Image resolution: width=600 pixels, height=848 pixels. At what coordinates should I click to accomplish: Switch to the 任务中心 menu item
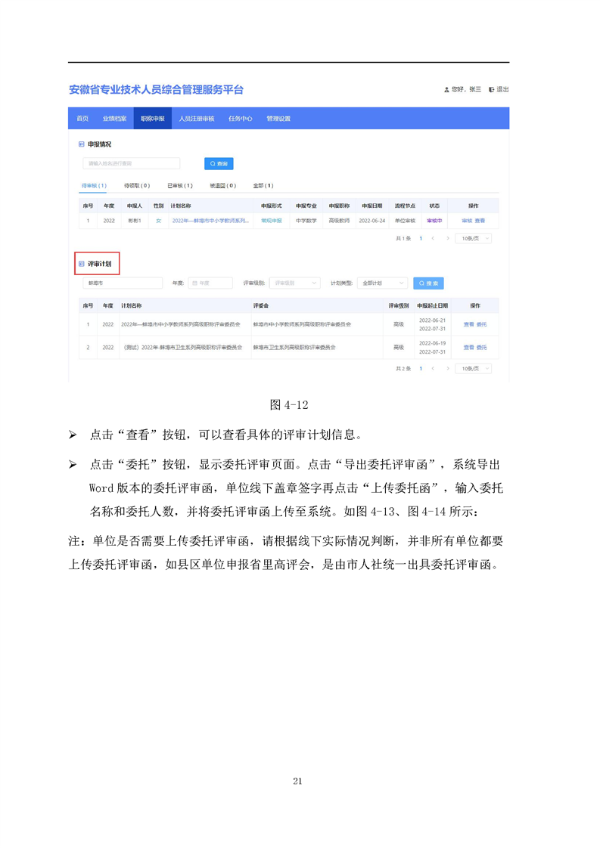240,118
